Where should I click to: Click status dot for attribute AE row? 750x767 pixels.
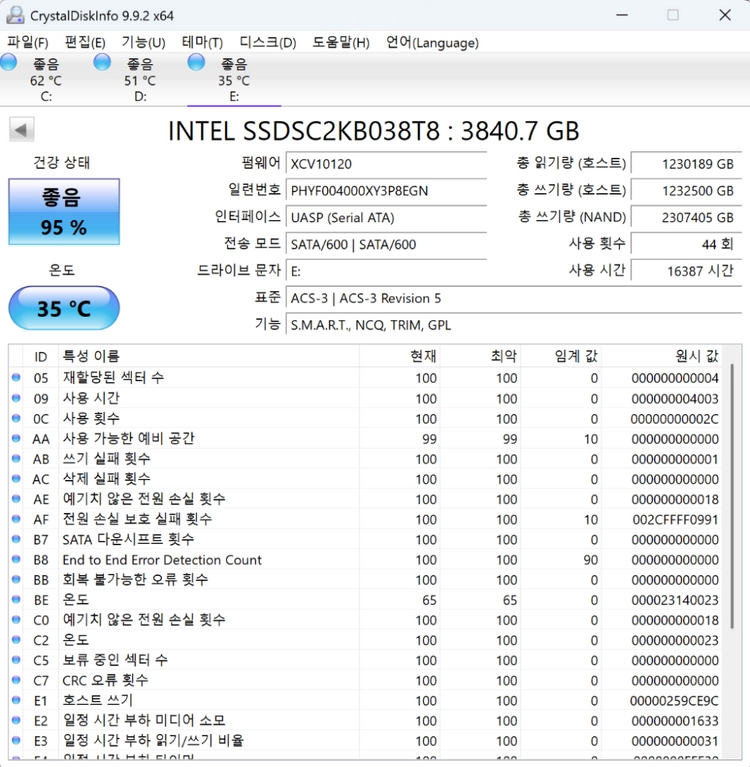click(x=16, y=498)
